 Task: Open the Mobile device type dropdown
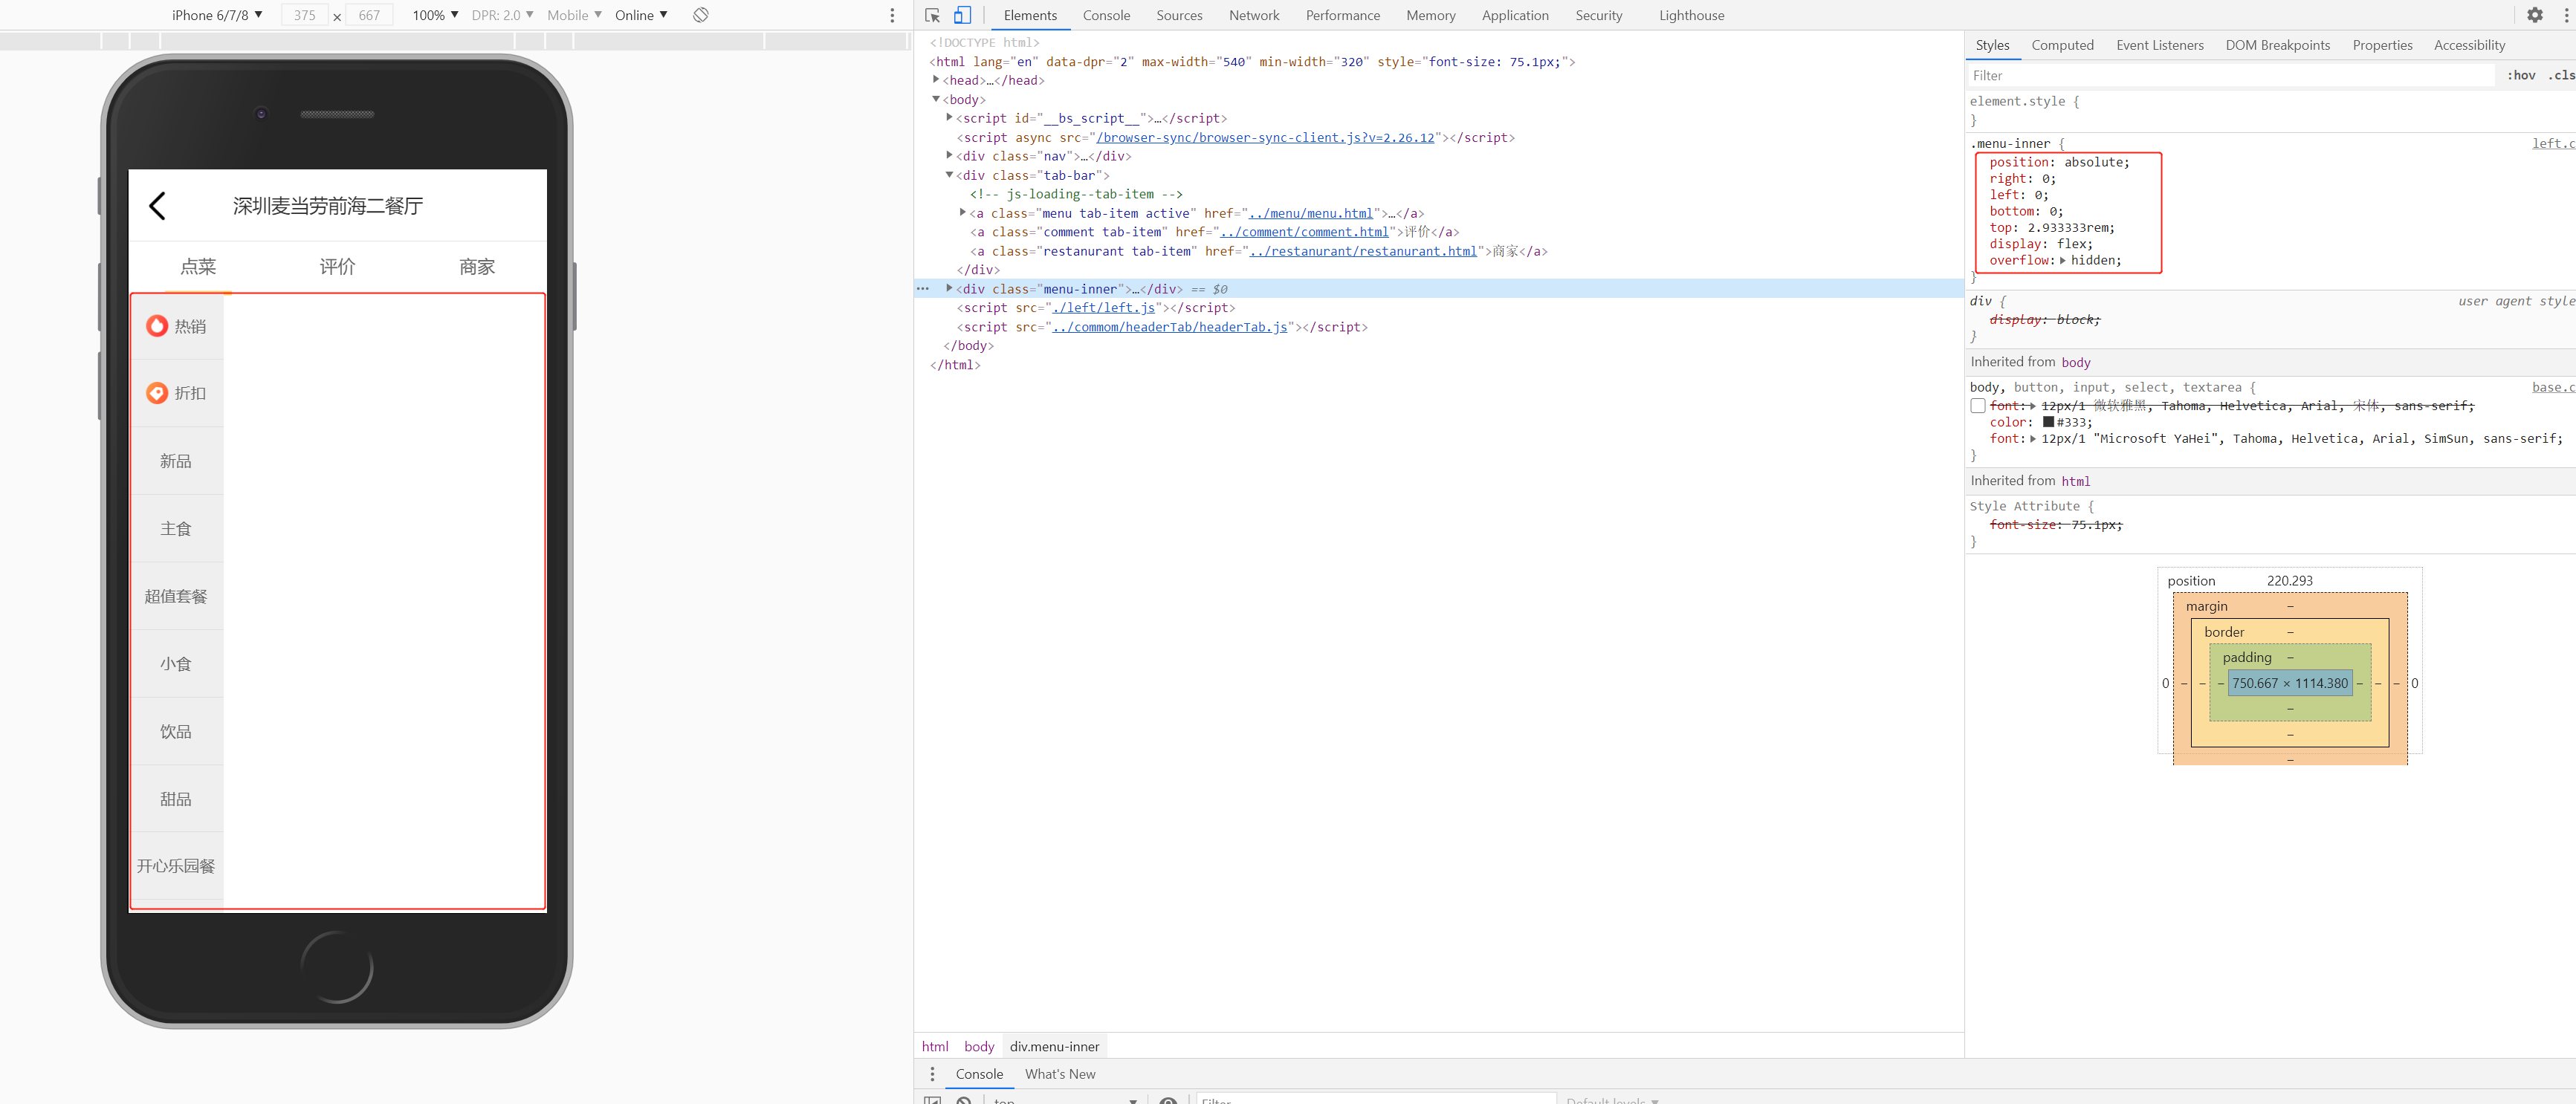(x=574, y=15)
